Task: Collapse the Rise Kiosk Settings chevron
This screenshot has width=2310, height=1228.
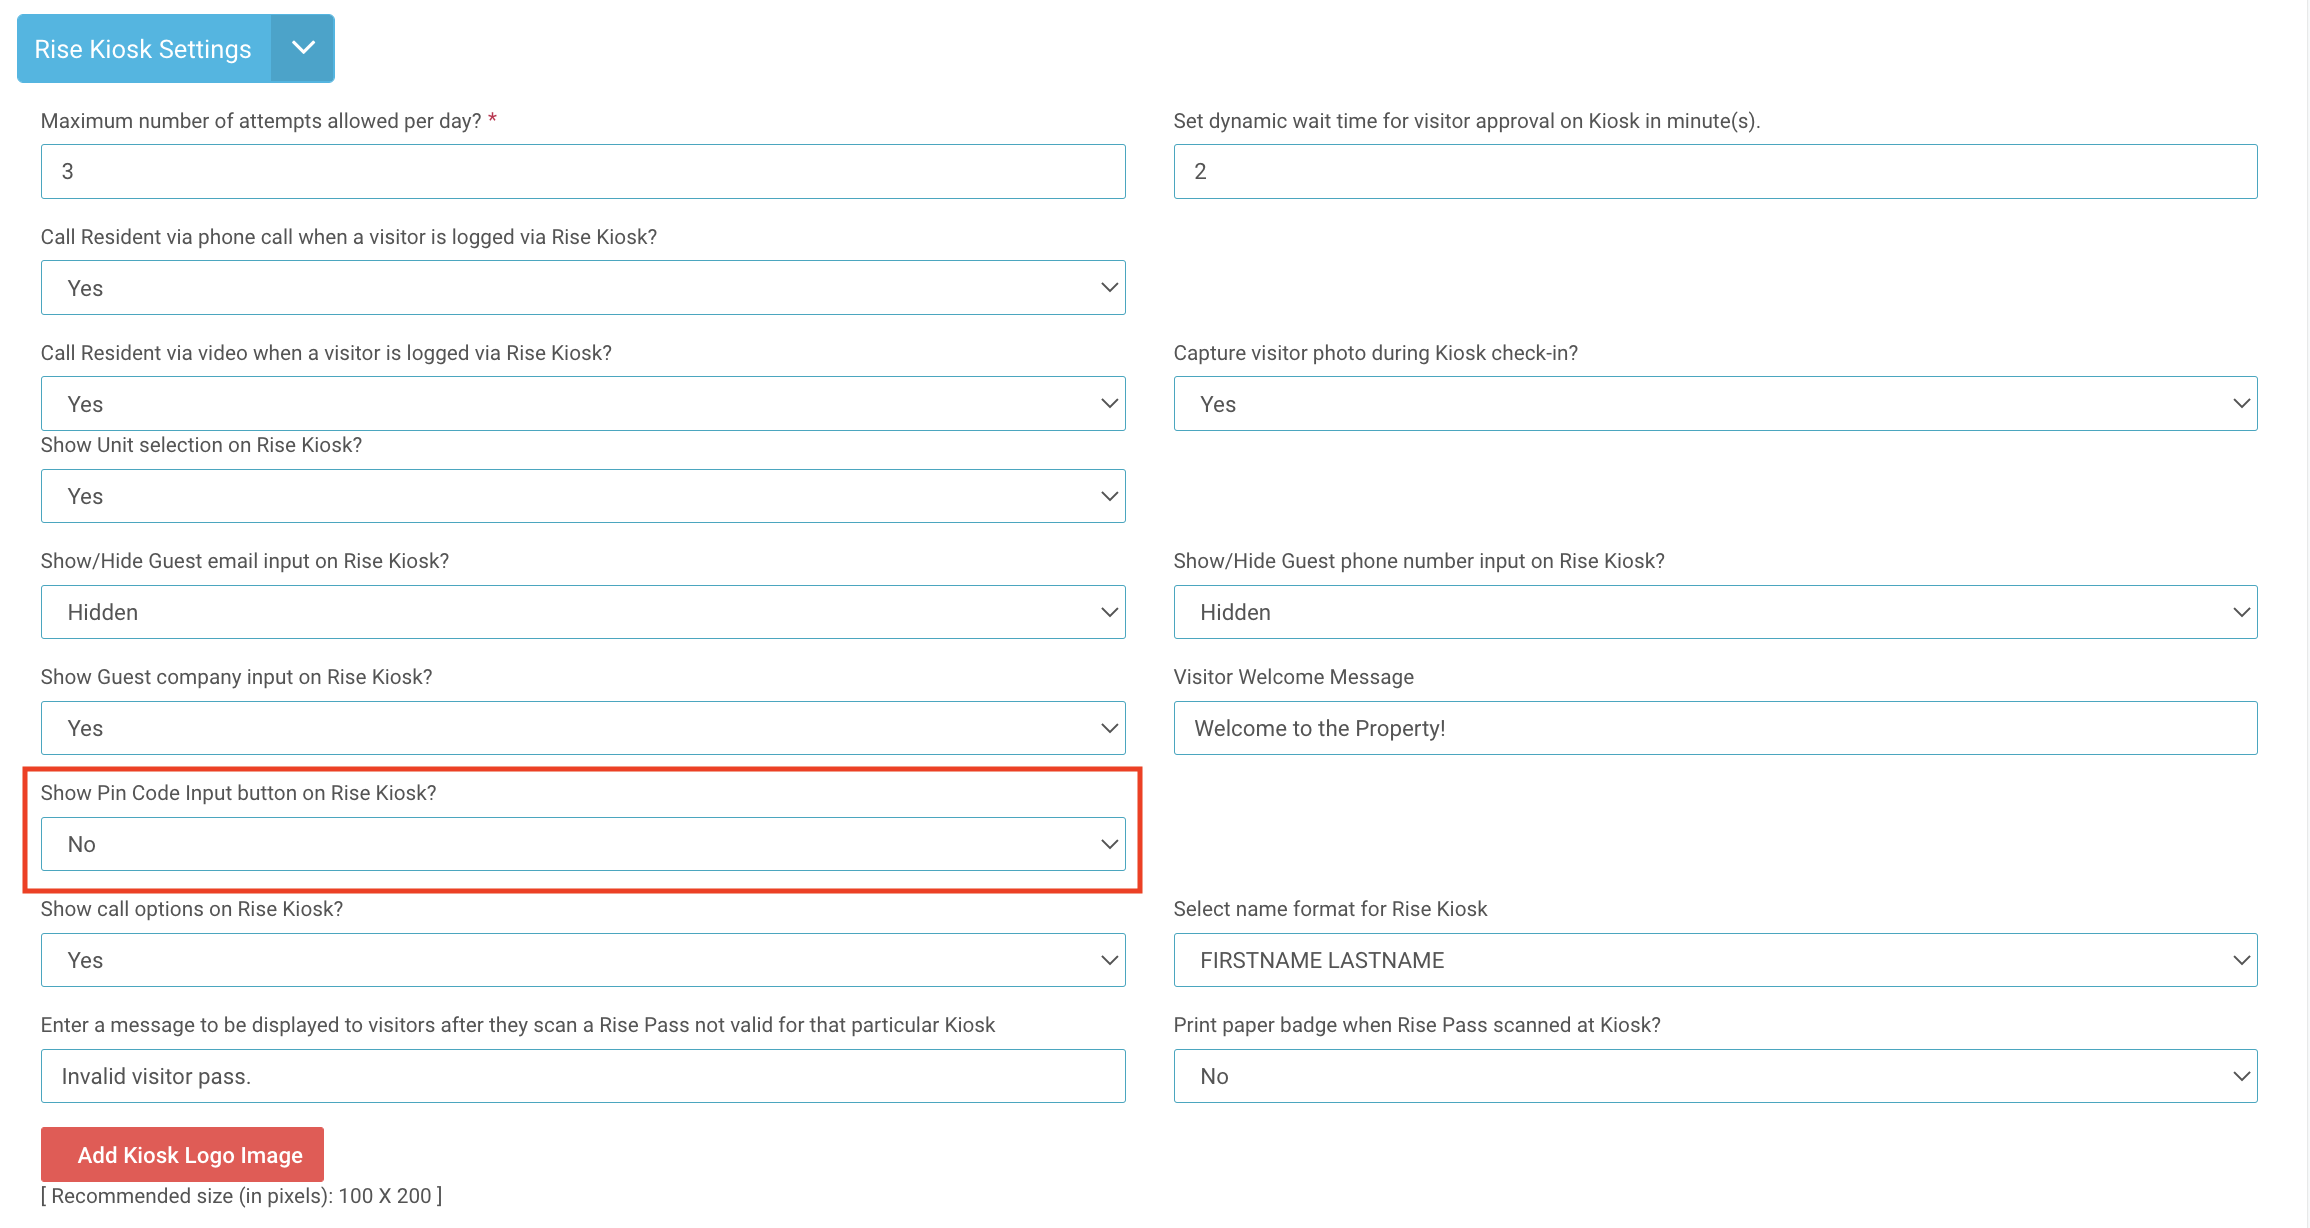Action: tap(303, 48)
